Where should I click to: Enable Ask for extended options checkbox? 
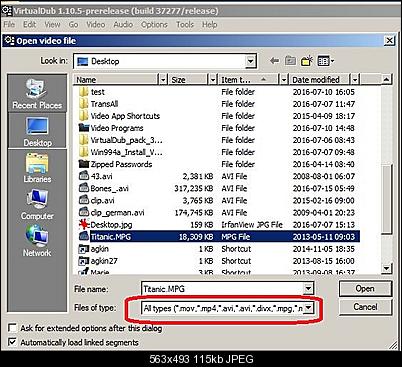[12, 328]
